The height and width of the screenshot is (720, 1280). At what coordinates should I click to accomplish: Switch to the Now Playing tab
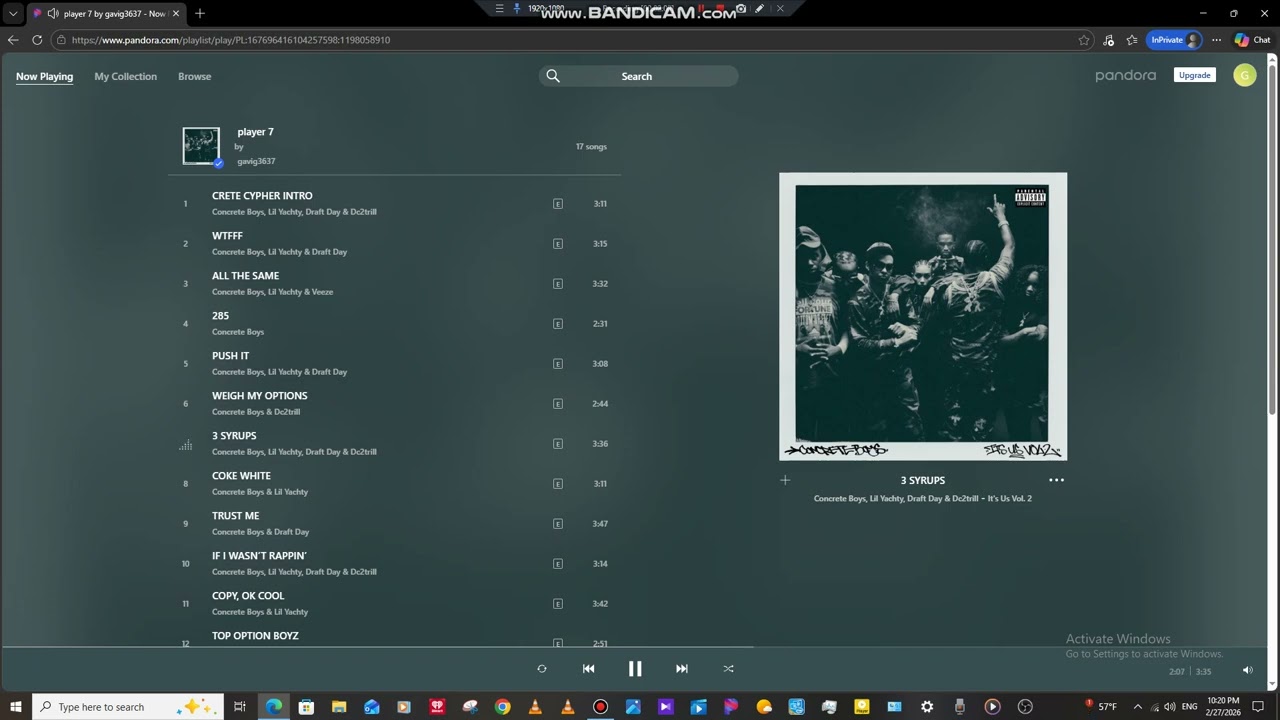pos(44,76)
